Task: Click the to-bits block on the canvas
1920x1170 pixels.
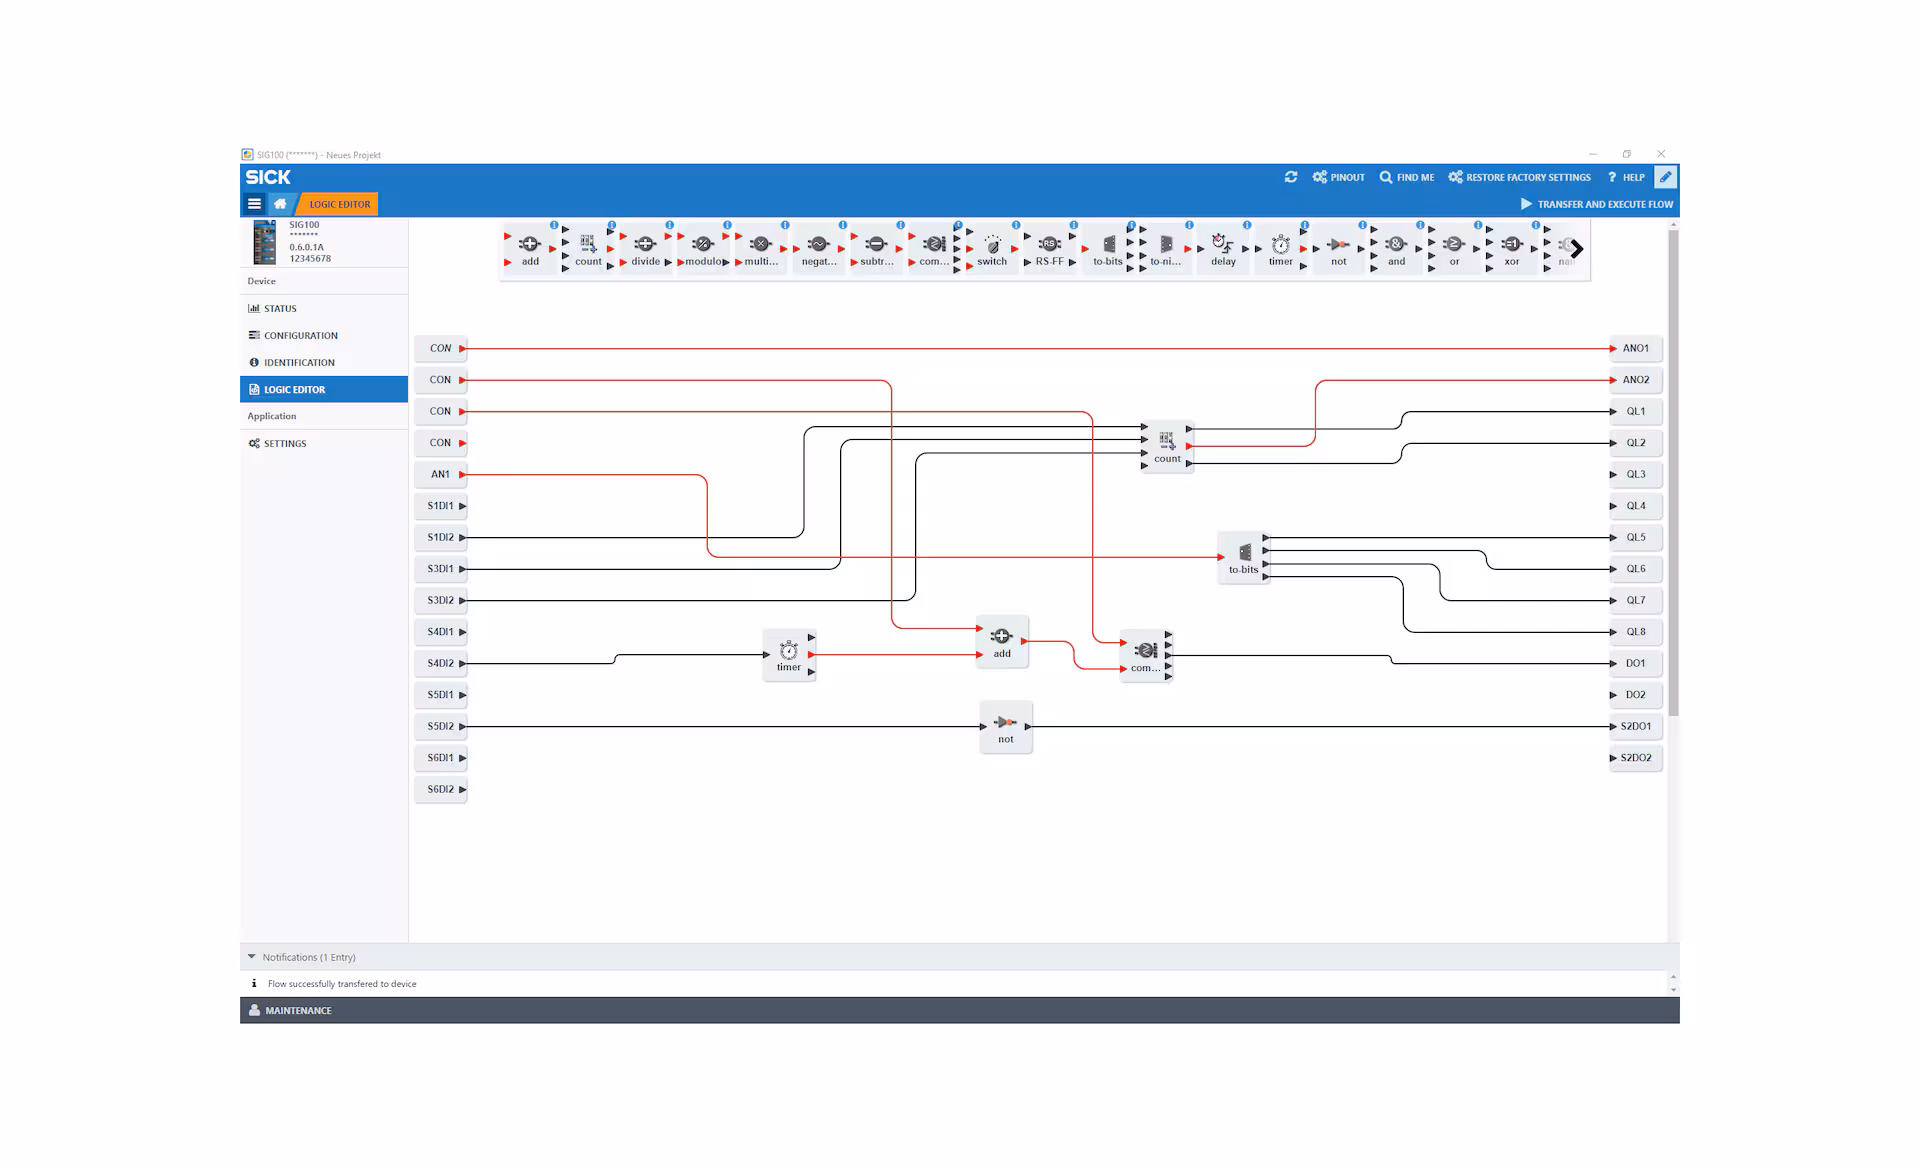Action: tap(1243, 557)
